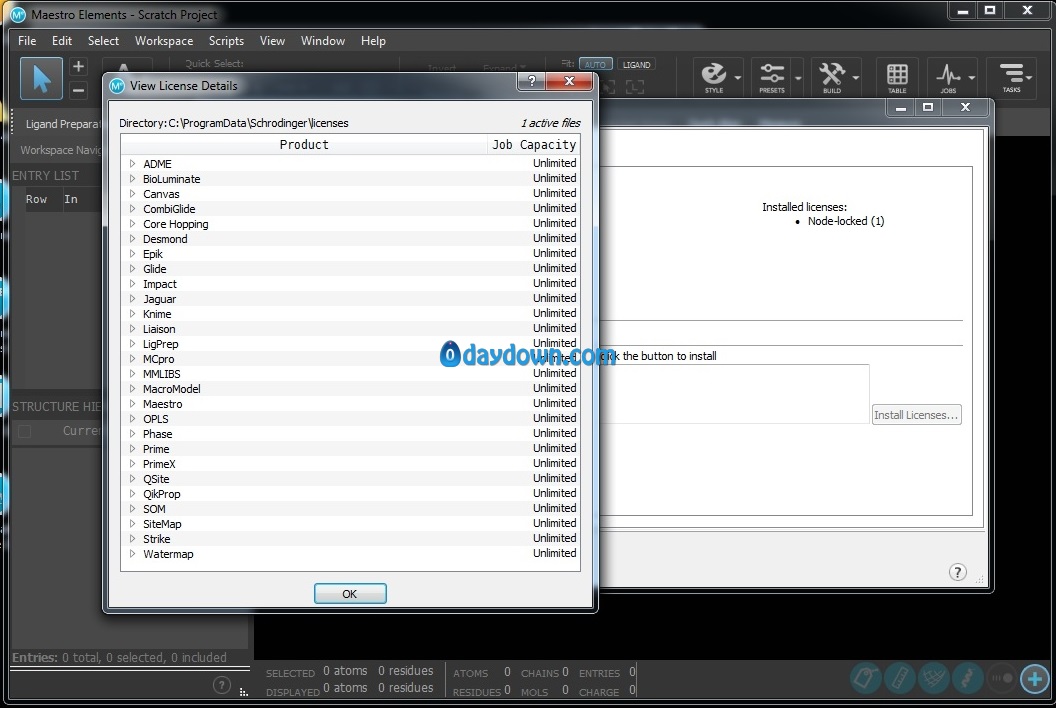This screenshot has height=708, width=1056.
Task: Click the round help icon in the licenses window
Action: [958, 572]
